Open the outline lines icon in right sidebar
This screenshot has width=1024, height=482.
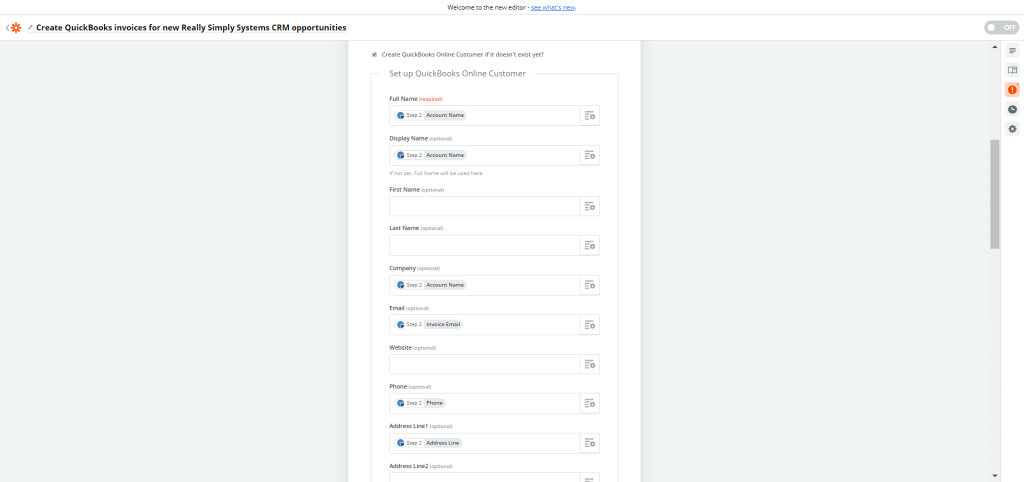click(1012, 51)
